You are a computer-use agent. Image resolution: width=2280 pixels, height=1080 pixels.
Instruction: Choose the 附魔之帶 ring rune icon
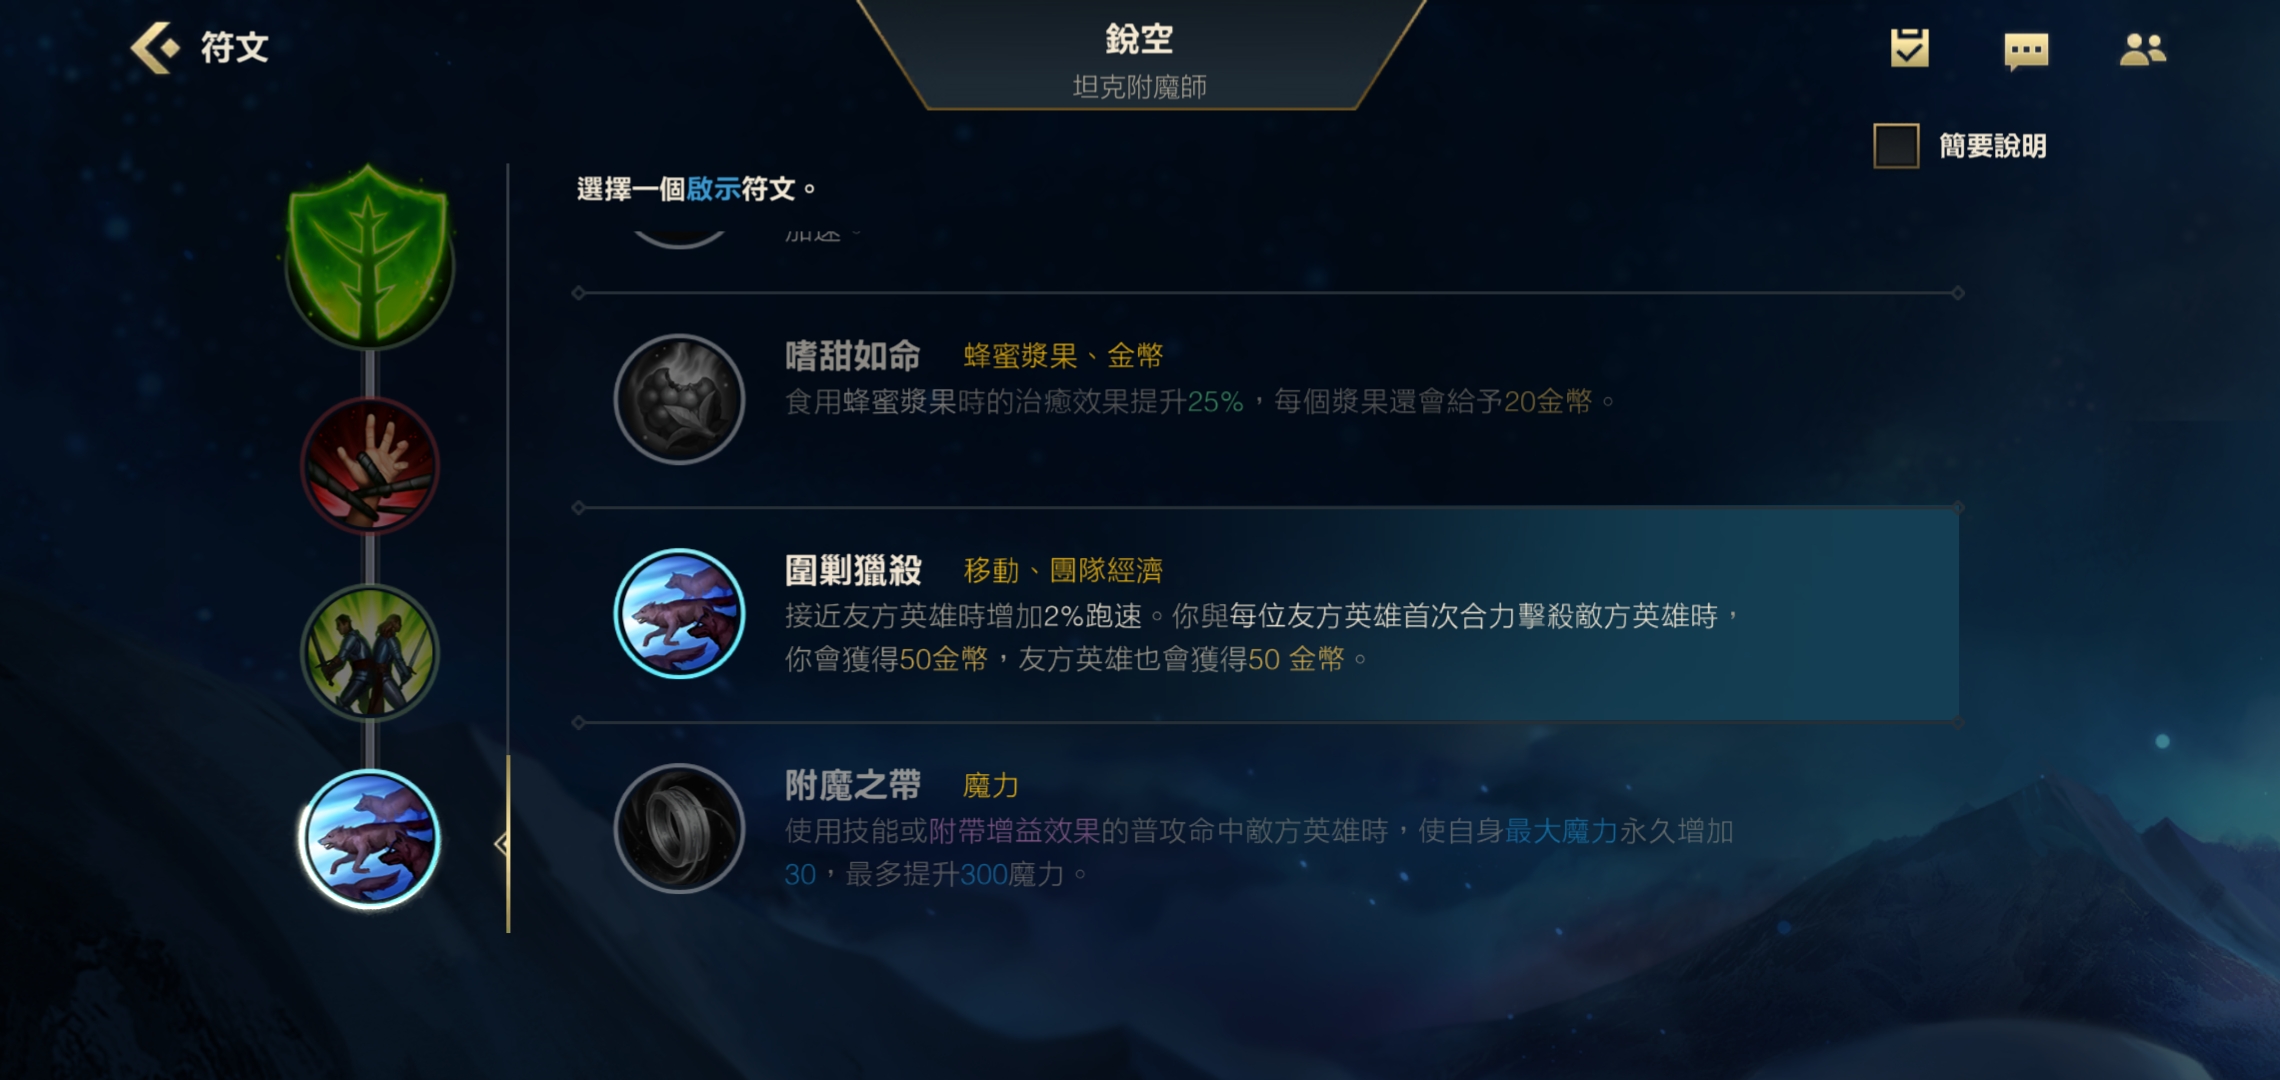679,828
